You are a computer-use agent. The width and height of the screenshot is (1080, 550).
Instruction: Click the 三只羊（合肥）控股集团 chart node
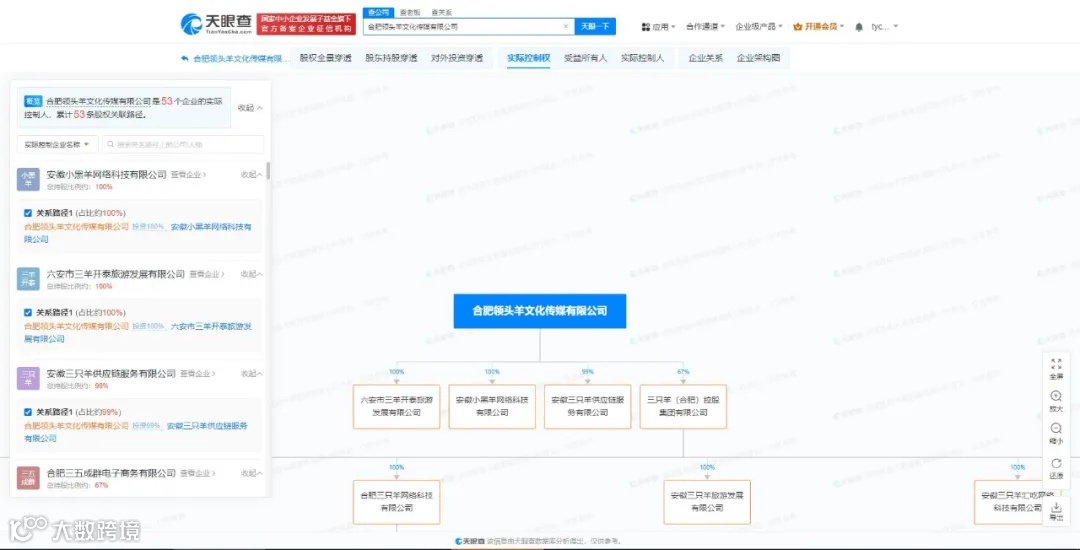pyautogui.click(x=683, y=406)
